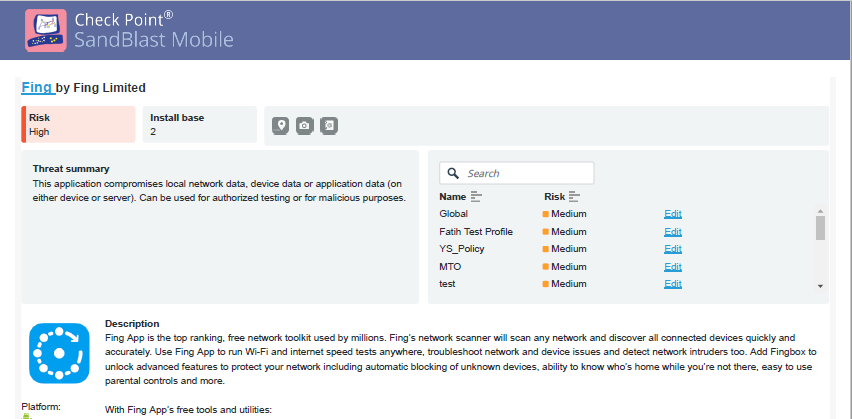Edit the test policy risk
This screenshot has height=419, width=852.
click(672, 284)
